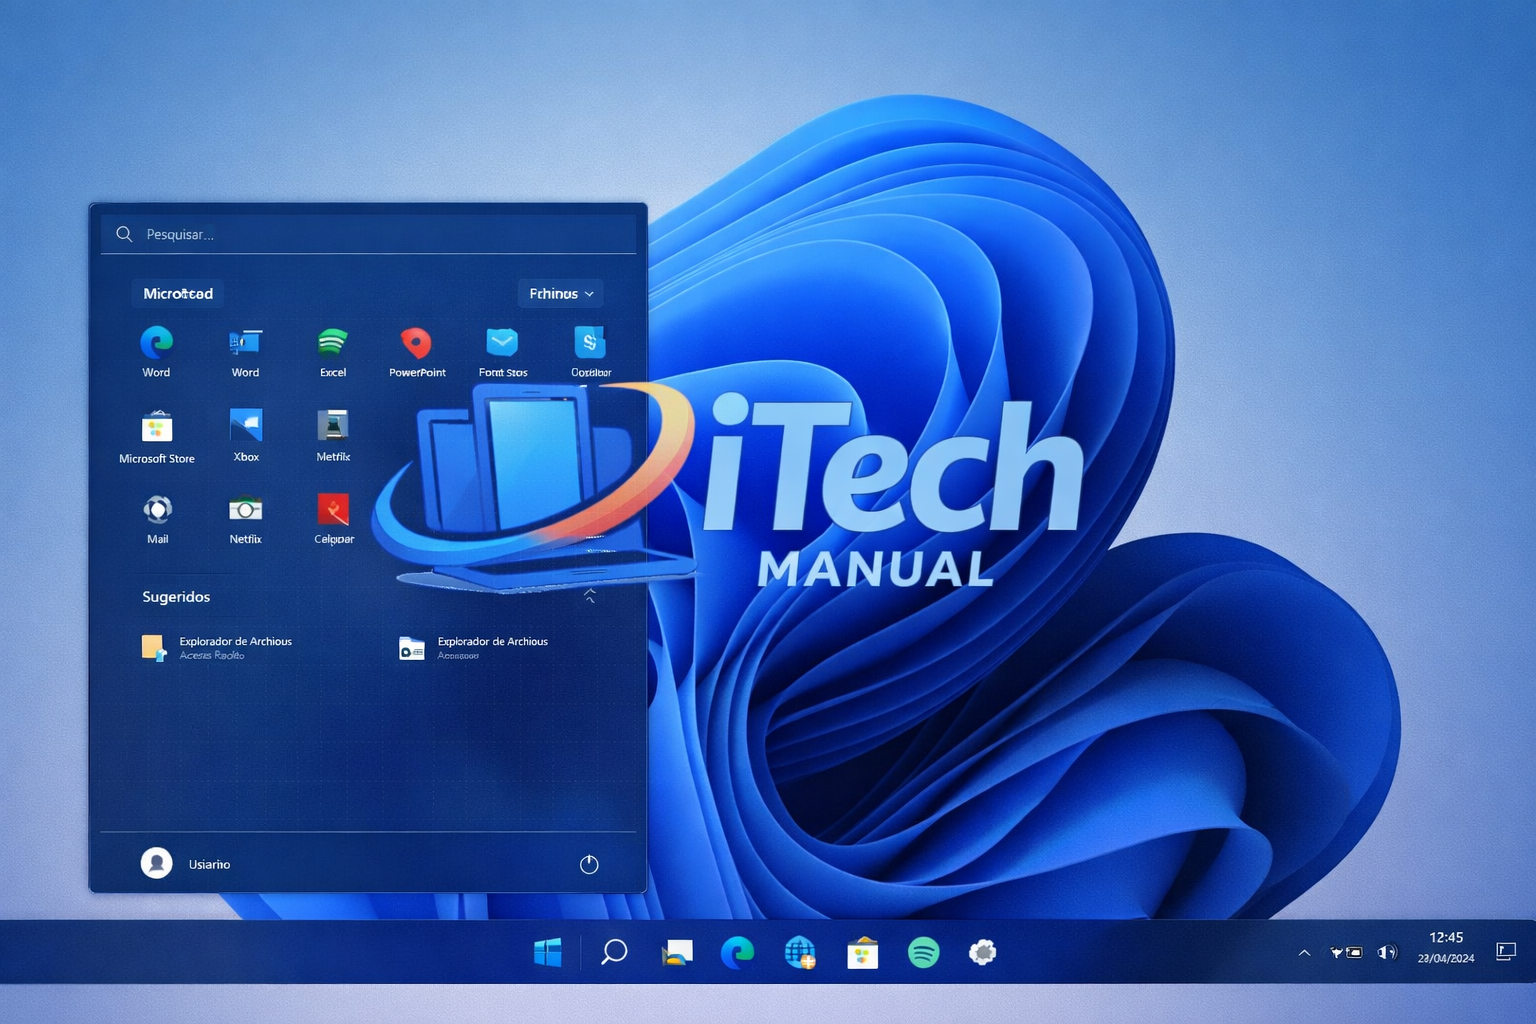1536x1024 pixels.
Task: Click the battery indicator in the system tray
Action: pyautogui.click(x=1352, y=952)
